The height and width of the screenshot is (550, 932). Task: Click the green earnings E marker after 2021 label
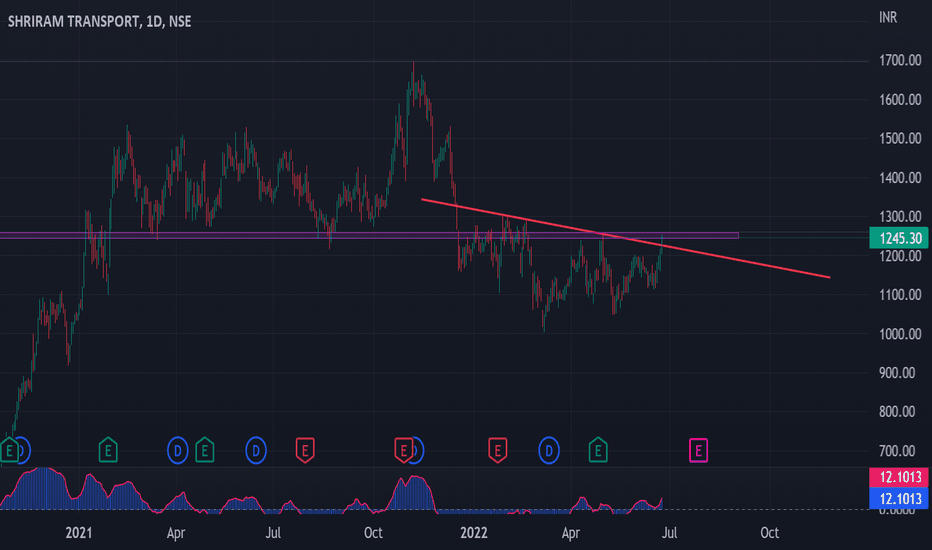(108, 450)
